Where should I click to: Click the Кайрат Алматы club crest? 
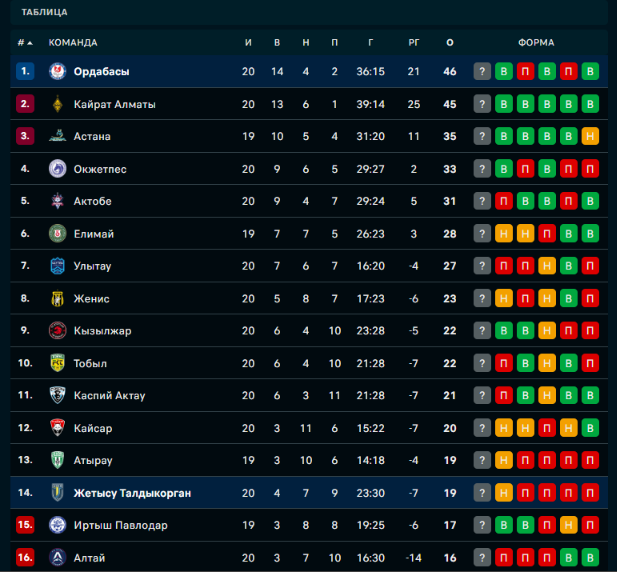click(57, 104)
